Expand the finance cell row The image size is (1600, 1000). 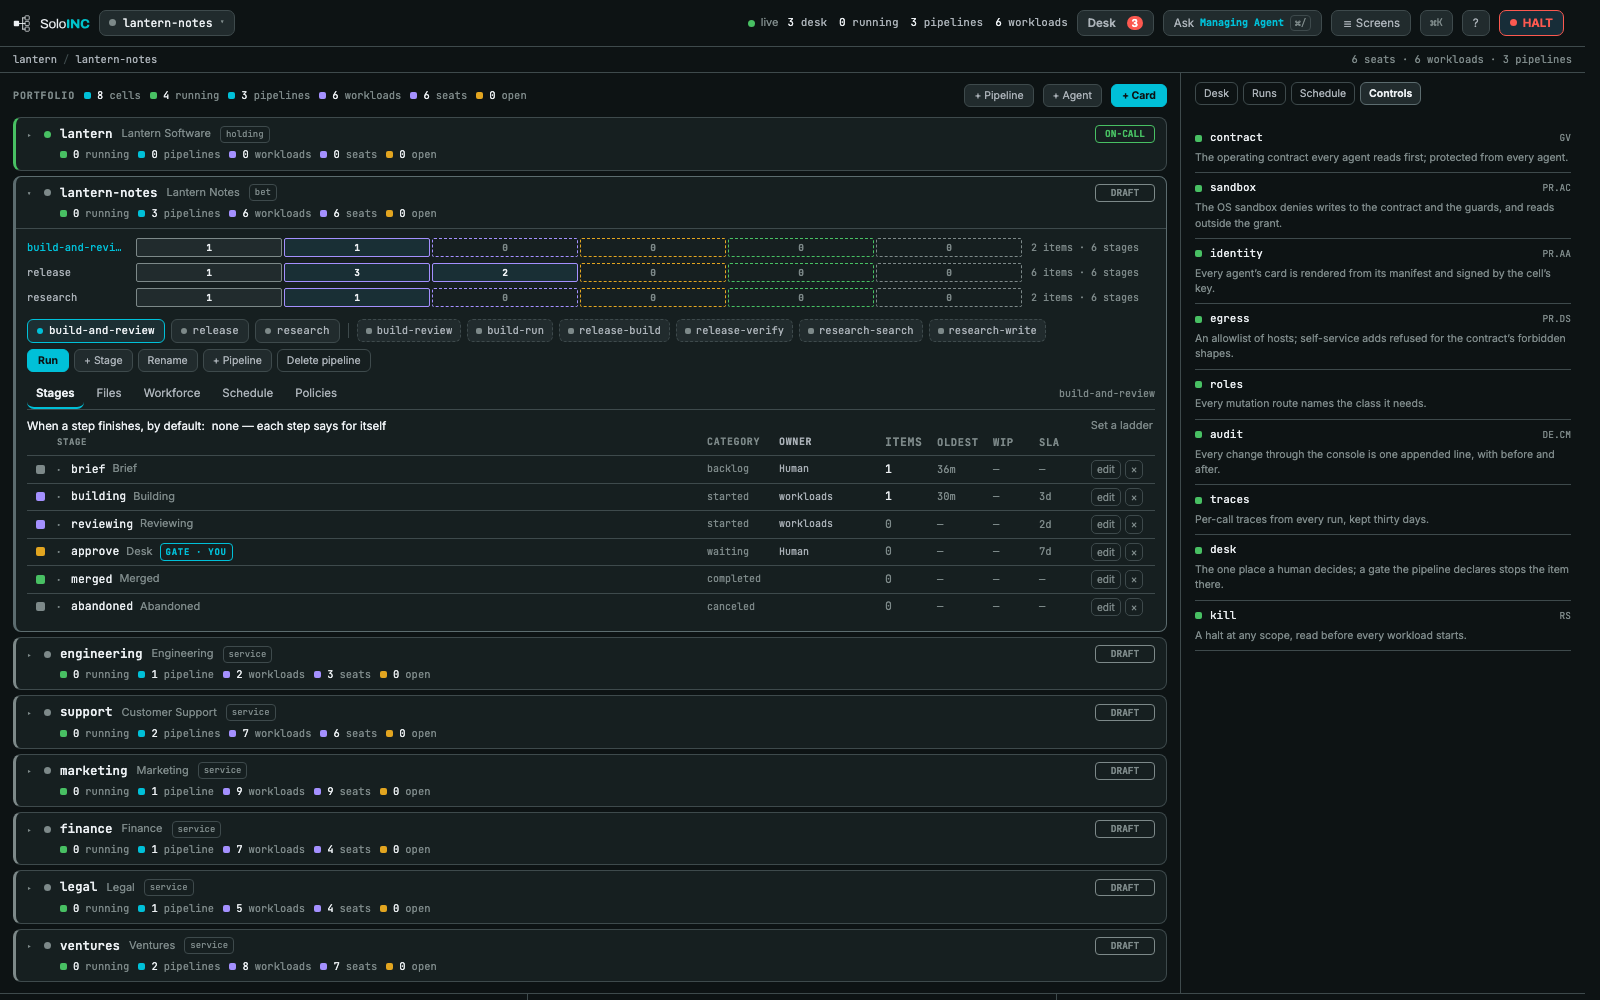pos(30,830)
